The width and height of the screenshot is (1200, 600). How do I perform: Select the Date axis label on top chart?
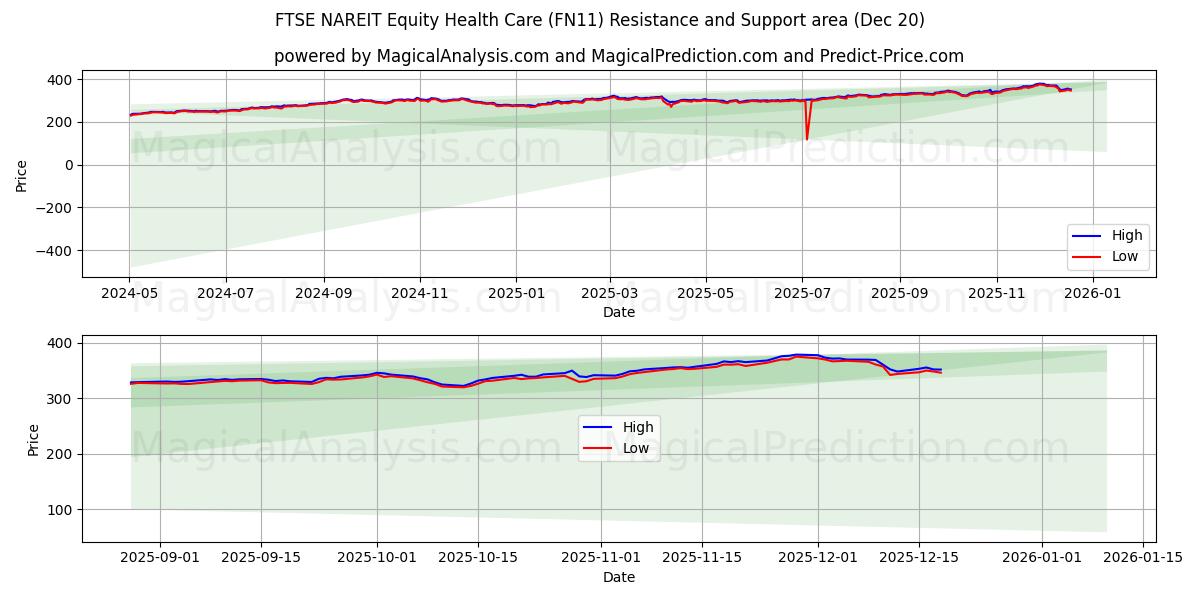click(x=620, y=313)
